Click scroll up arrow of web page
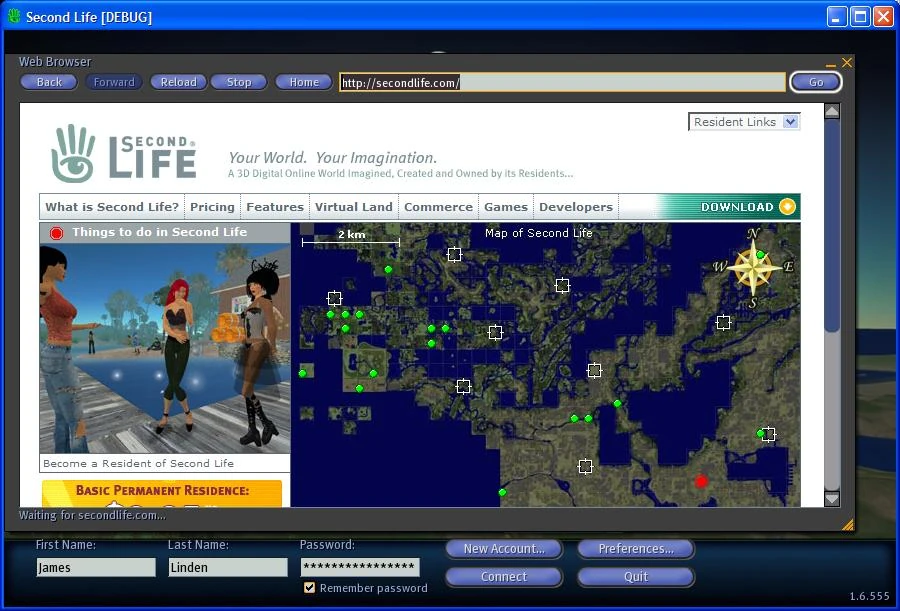The height and width of the screenshot is (611, 900). 832,111
